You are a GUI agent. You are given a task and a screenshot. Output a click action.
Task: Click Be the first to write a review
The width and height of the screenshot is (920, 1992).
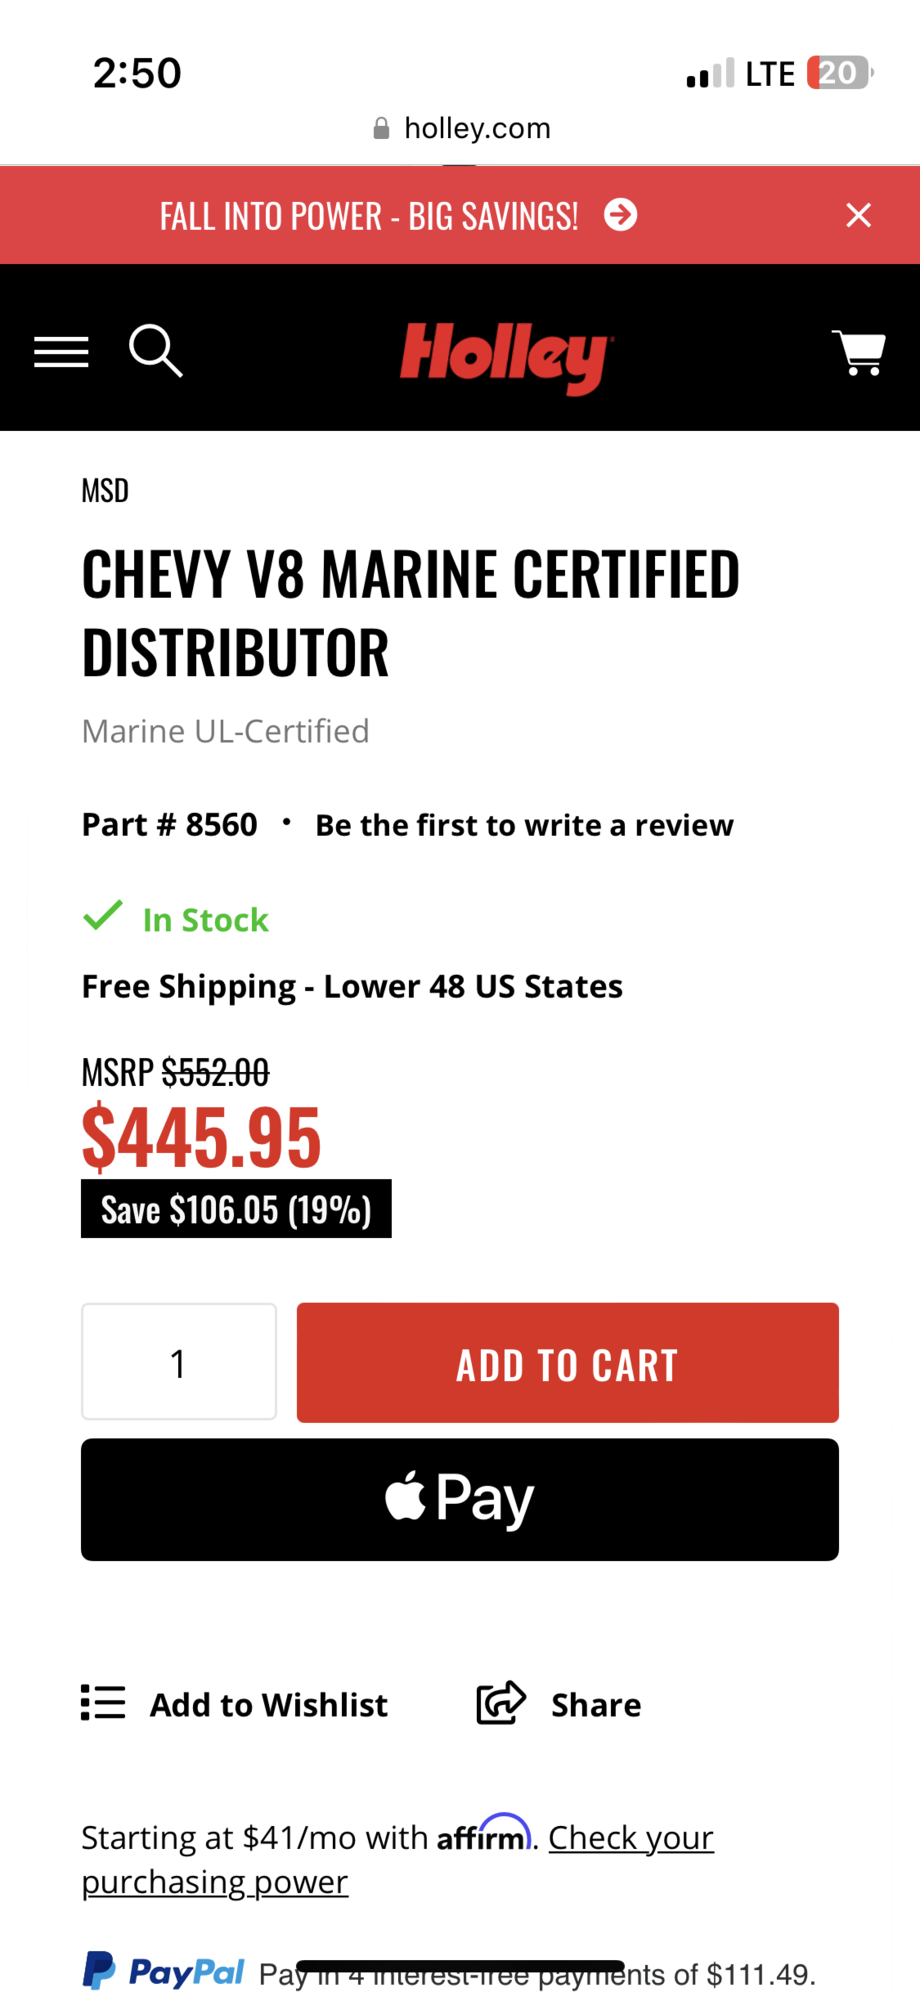click(x=524, y=825)
